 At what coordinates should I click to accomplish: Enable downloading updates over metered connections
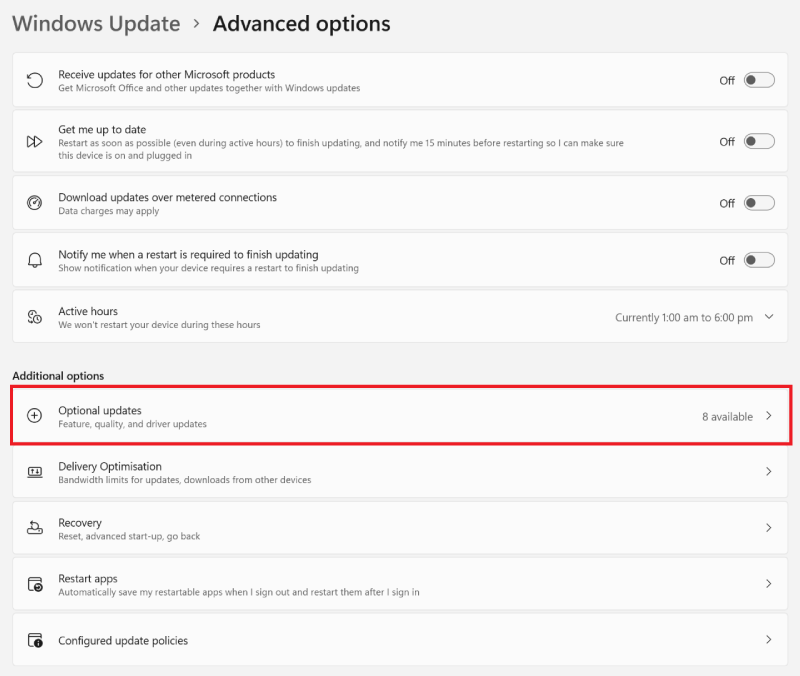pyautogui.click(x=758, y=202)
